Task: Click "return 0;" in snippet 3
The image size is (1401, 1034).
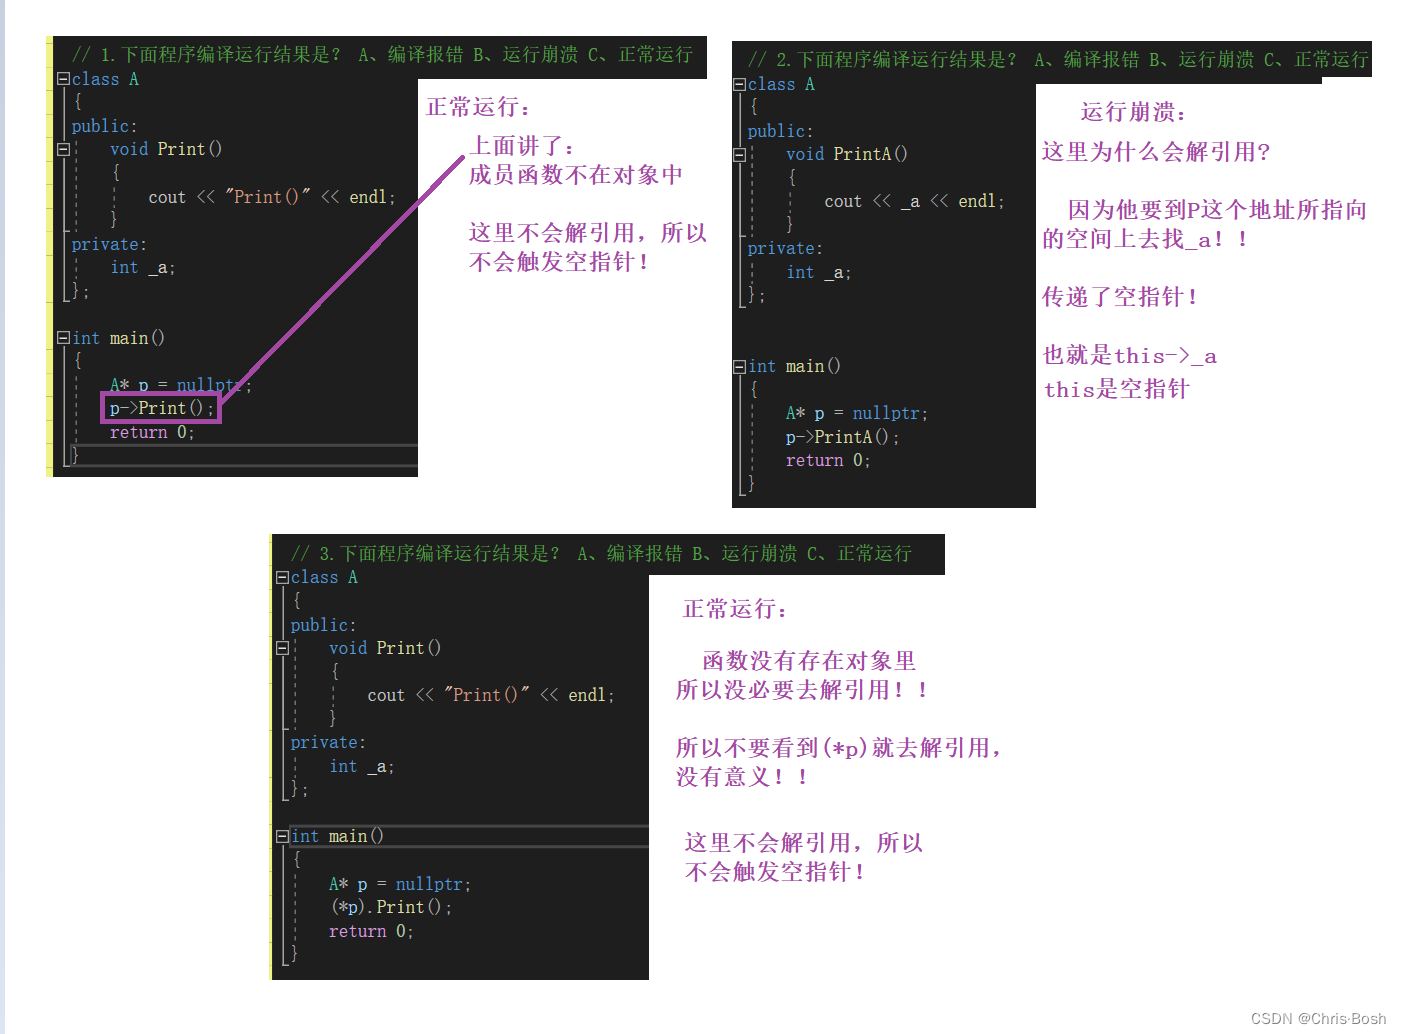Action: pyautogui.click(x=371, y=931)
